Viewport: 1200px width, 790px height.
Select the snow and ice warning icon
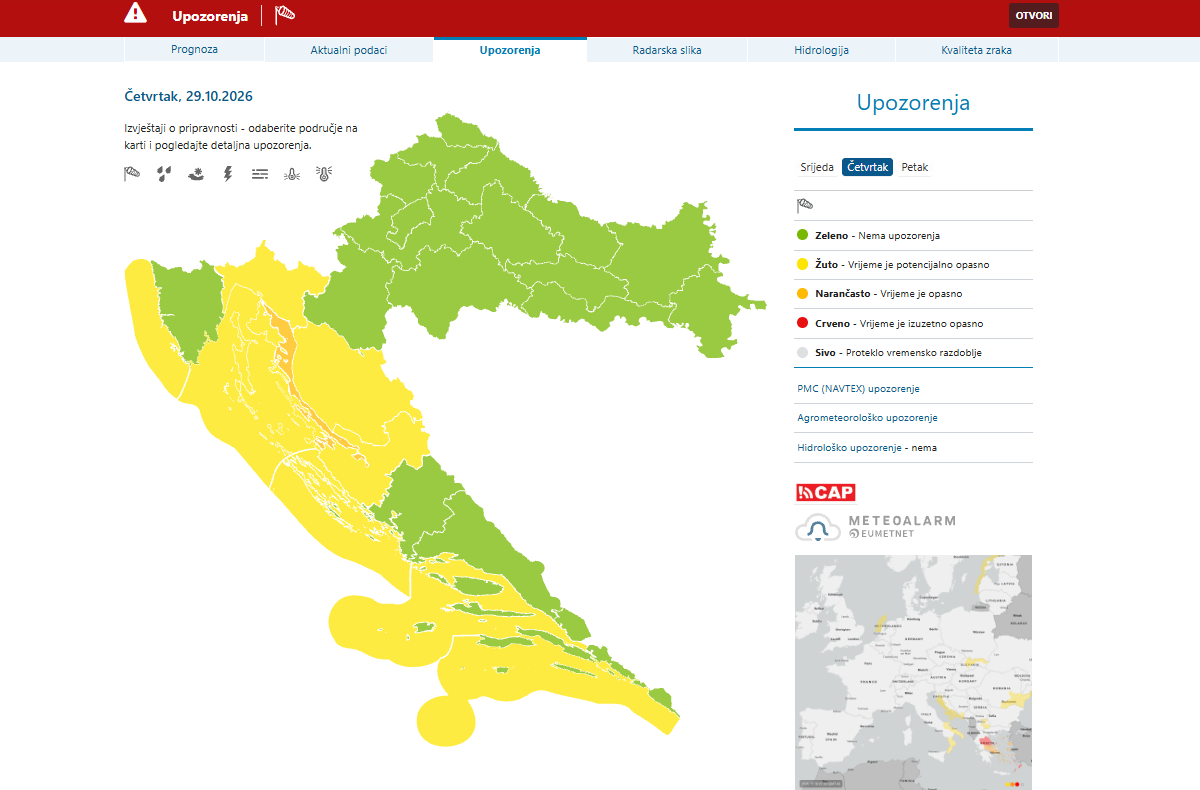(196, 174)
